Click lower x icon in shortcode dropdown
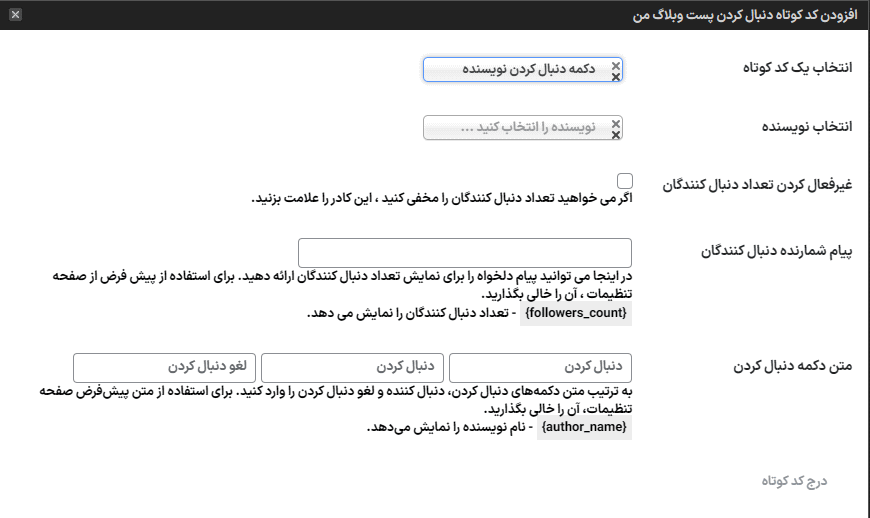Image resolution: width=870 pixels, height=518 pixels. (616, 76)
